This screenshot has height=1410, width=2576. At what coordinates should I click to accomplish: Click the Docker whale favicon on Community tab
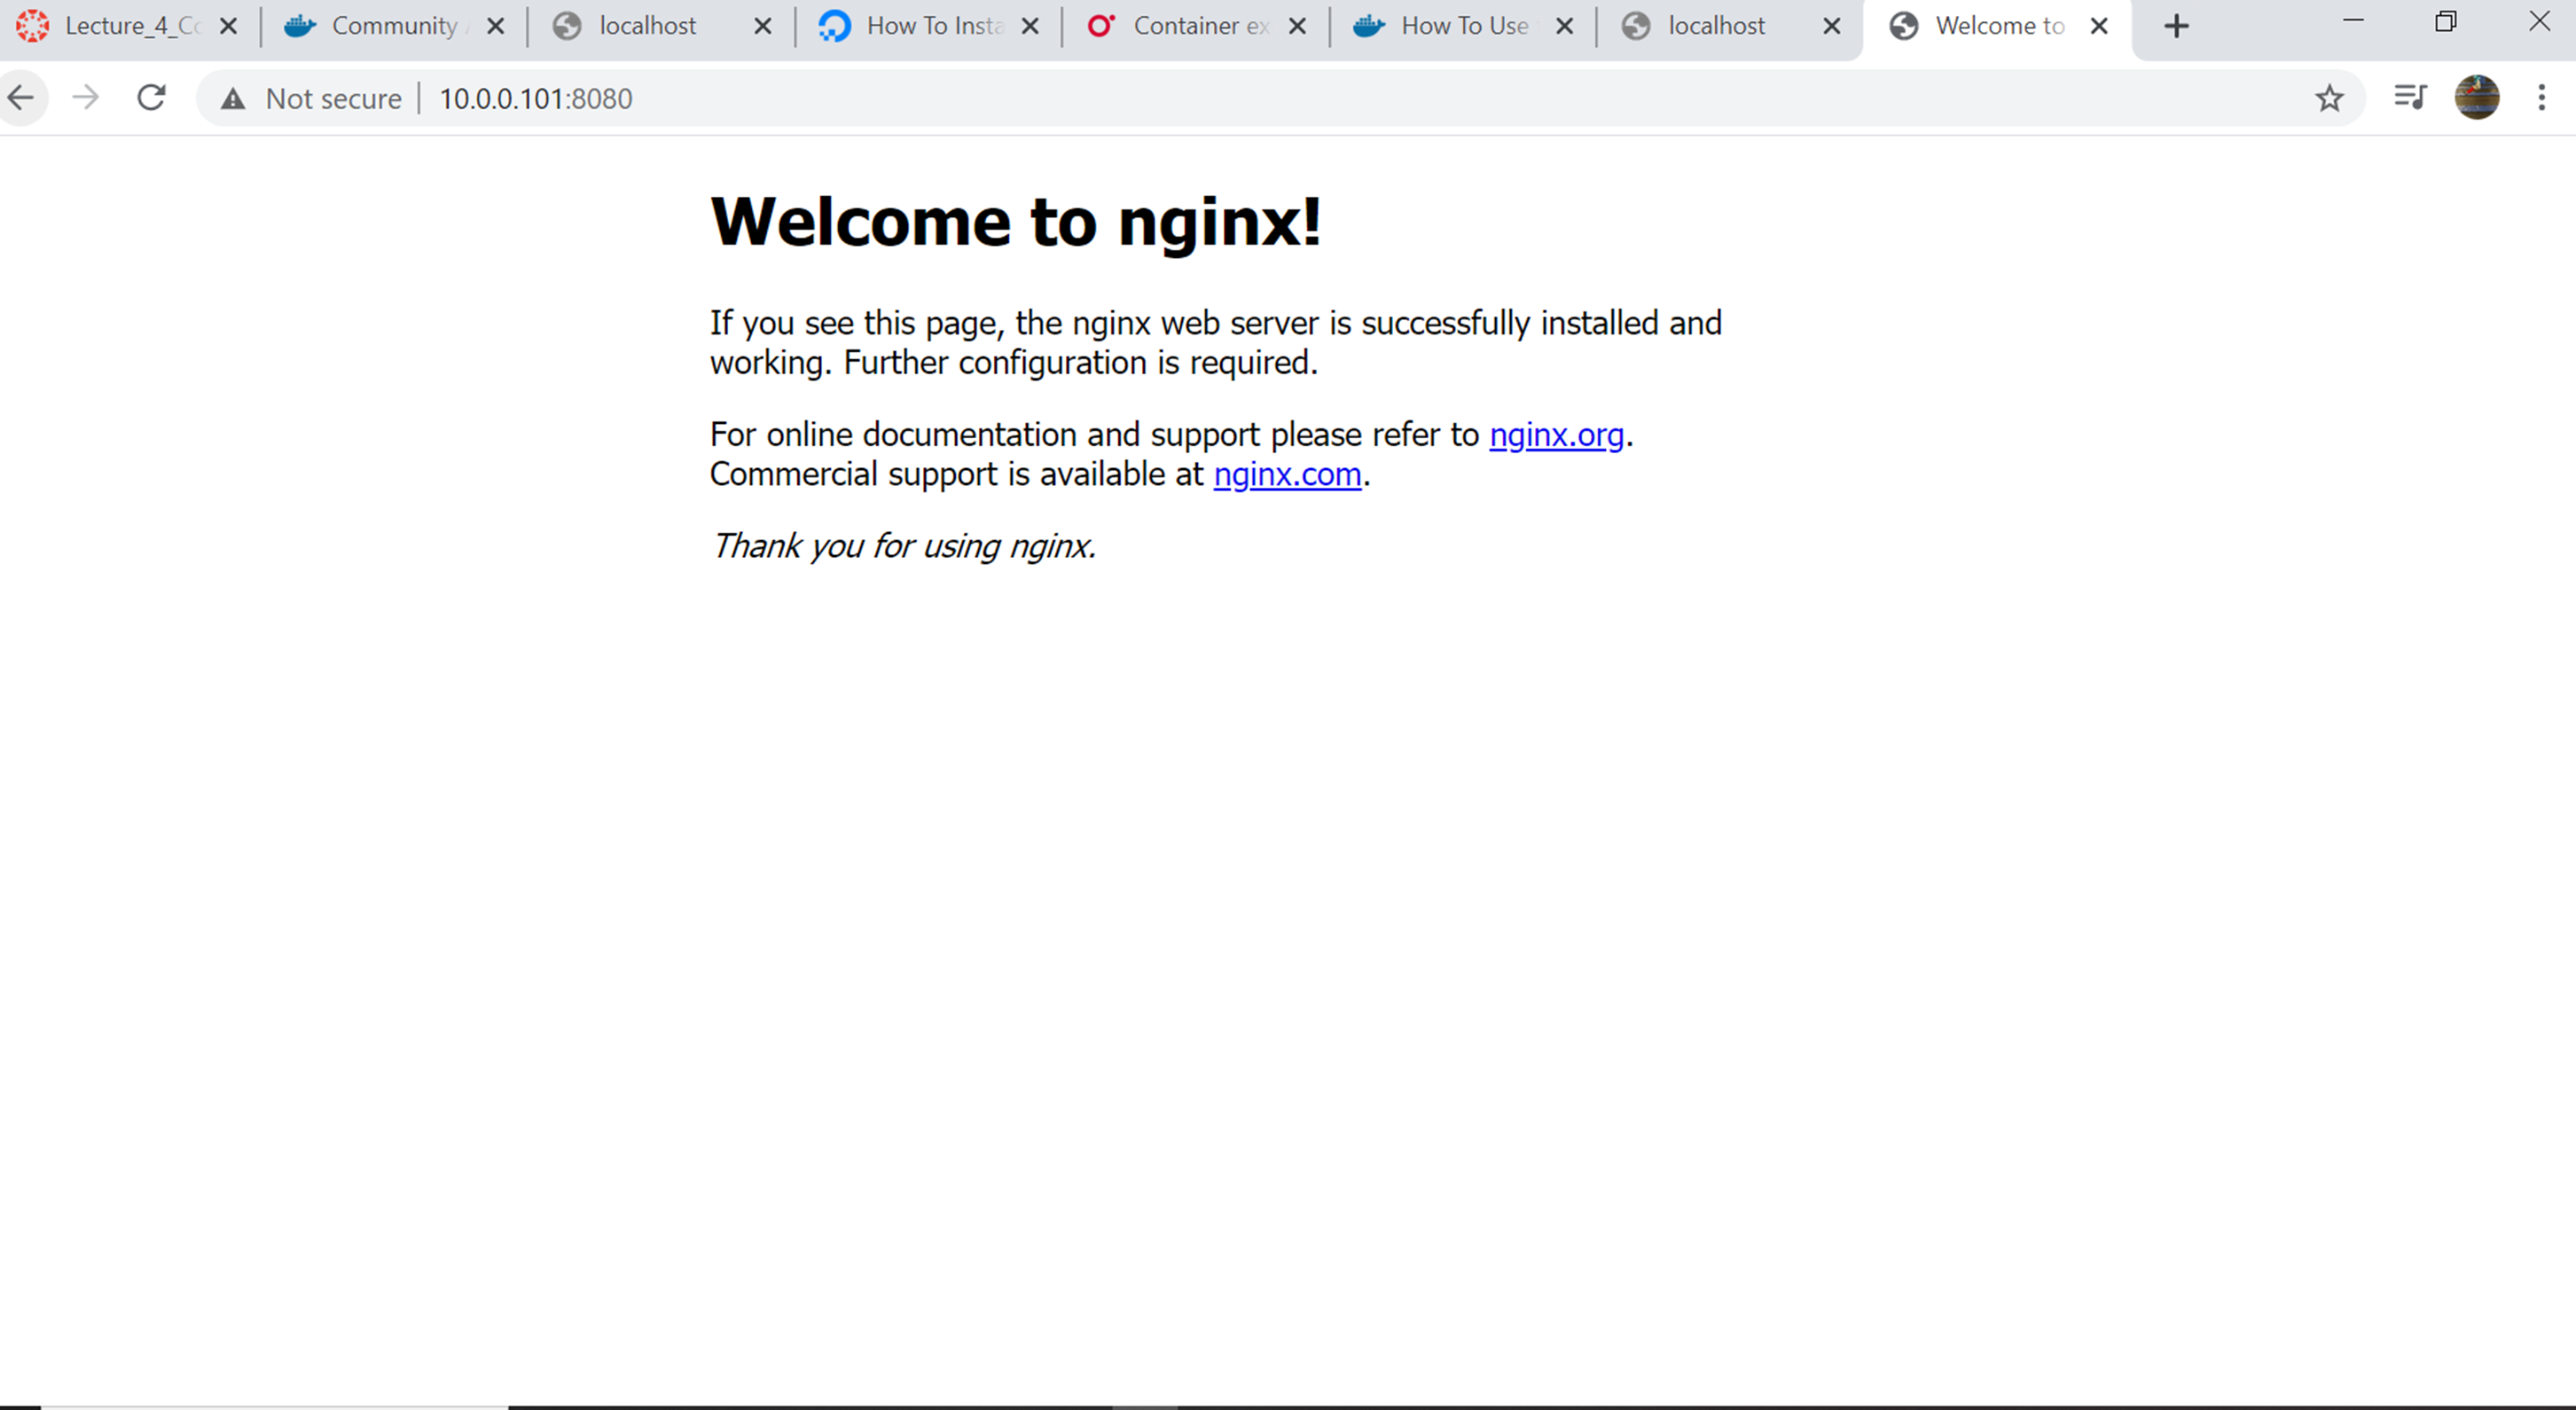point(299,26)
